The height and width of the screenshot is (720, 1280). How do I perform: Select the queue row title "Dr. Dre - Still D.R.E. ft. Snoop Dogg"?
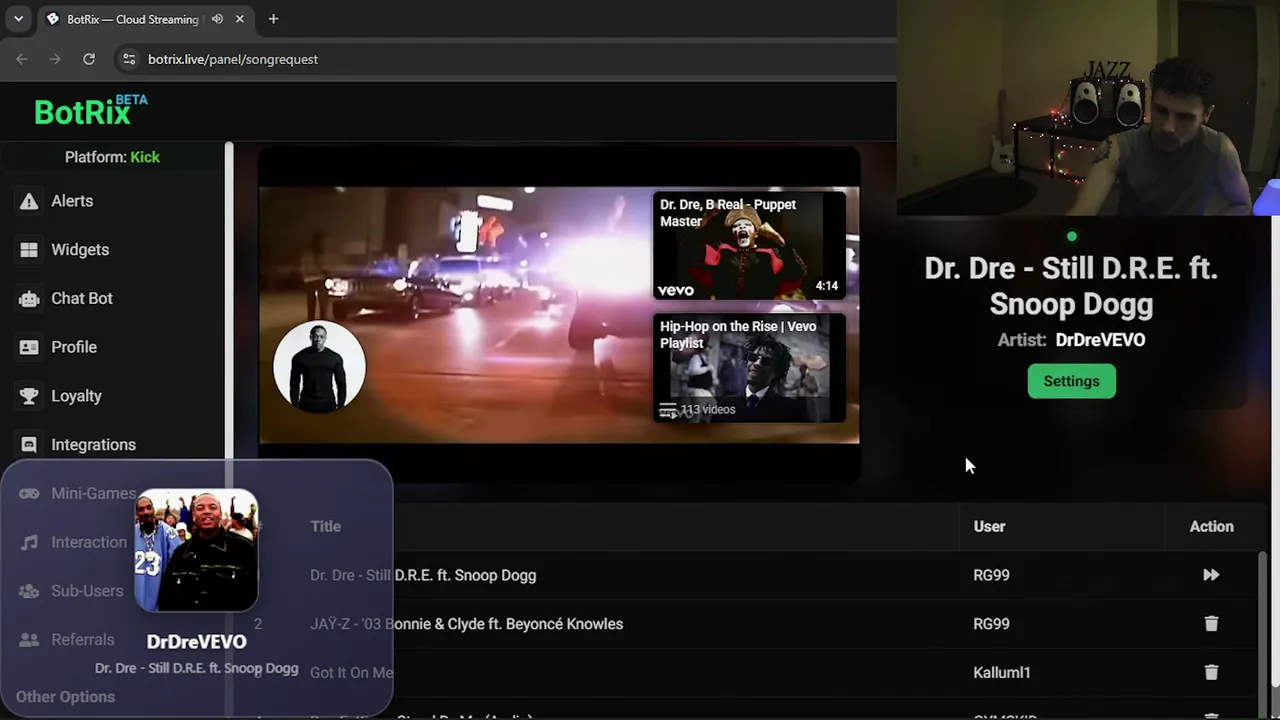423,575
